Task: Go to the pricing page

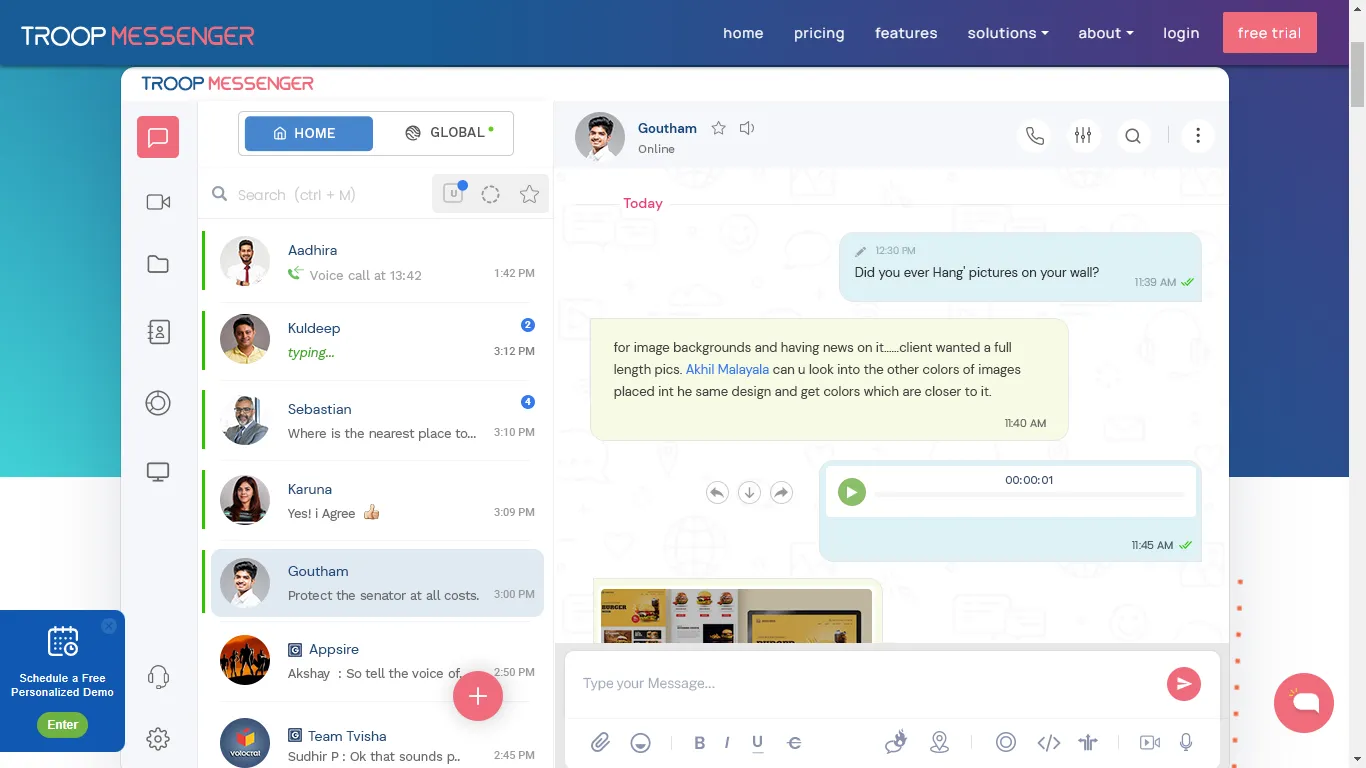Action: pyautogui.click(x=819, y=33)
